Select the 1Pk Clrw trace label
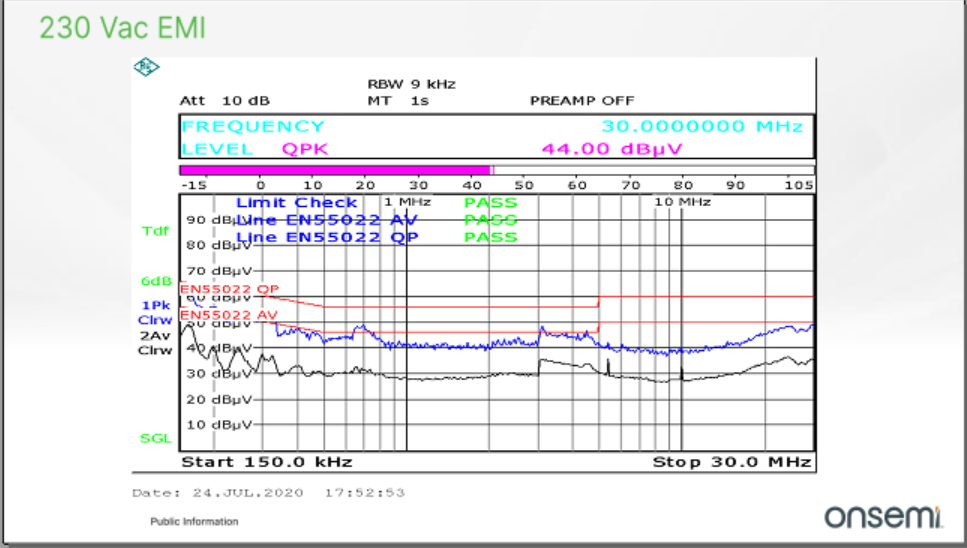Screen dimensions: 967x548 [155, 311]
